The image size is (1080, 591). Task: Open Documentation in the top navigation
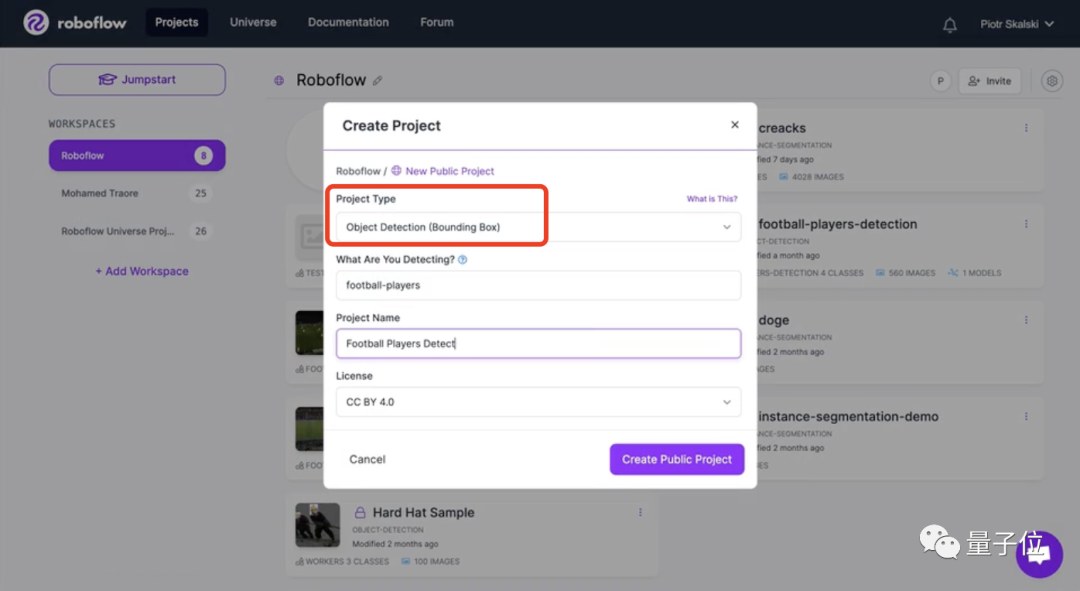point(348,22)
